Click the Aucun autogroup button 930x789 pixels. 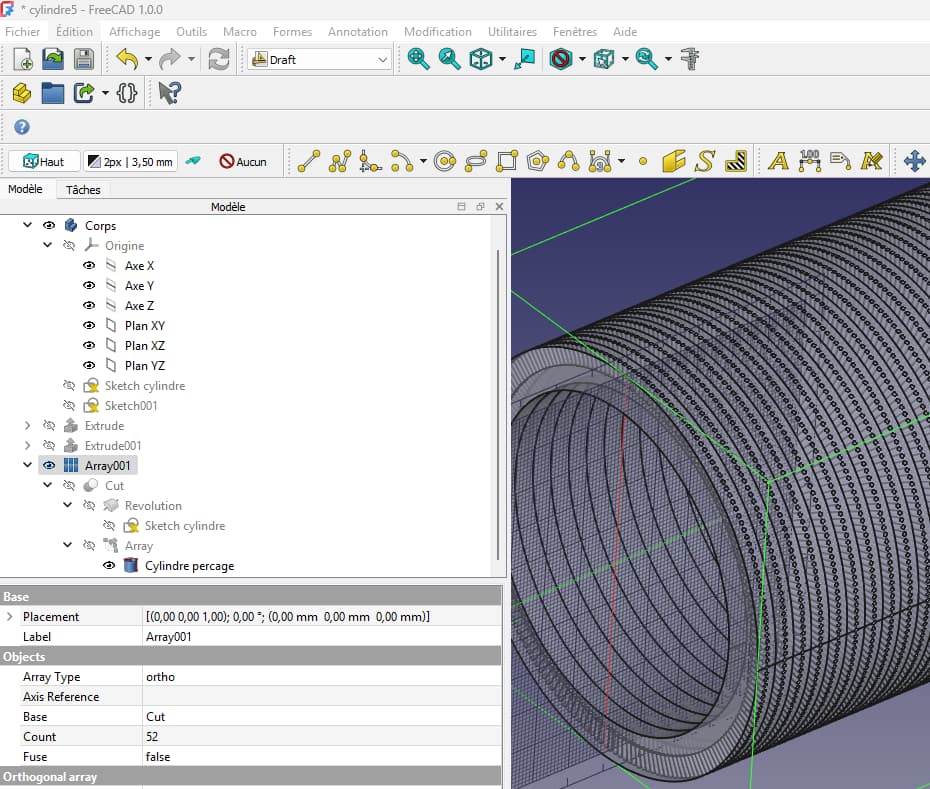[243, 161]
